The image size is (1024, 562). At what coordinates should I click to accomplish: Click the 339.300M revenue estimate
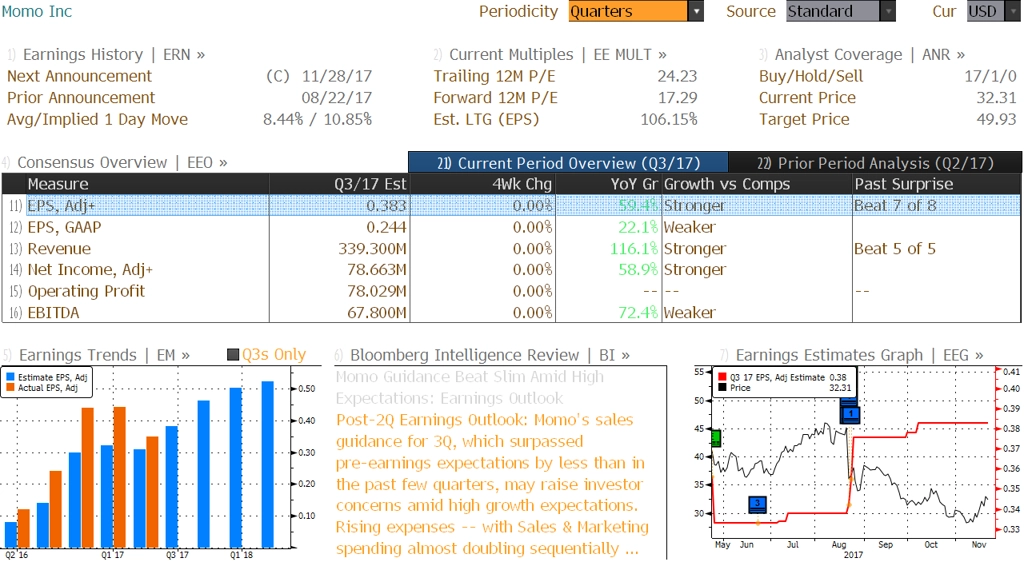372,249
